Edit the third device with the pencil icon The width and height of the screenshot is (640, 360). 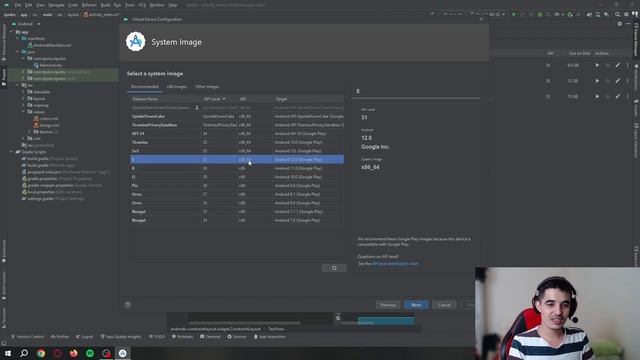coord(618,97)
